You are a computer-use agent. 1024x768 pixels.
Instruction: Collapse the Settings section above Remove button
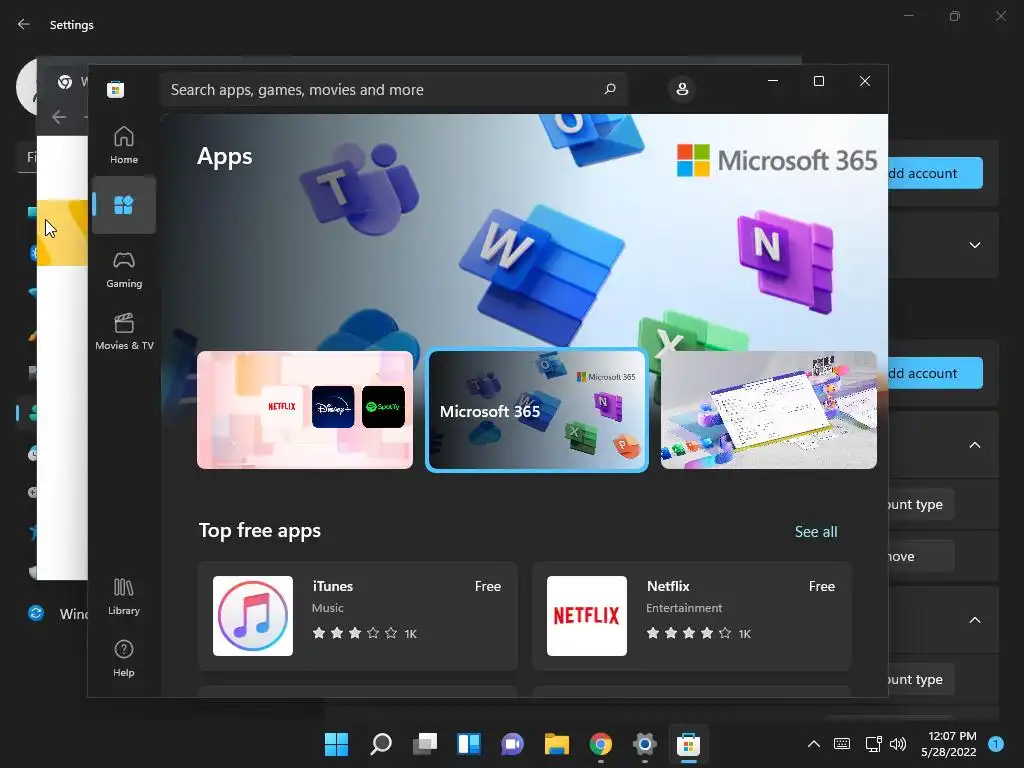[974, 445]
